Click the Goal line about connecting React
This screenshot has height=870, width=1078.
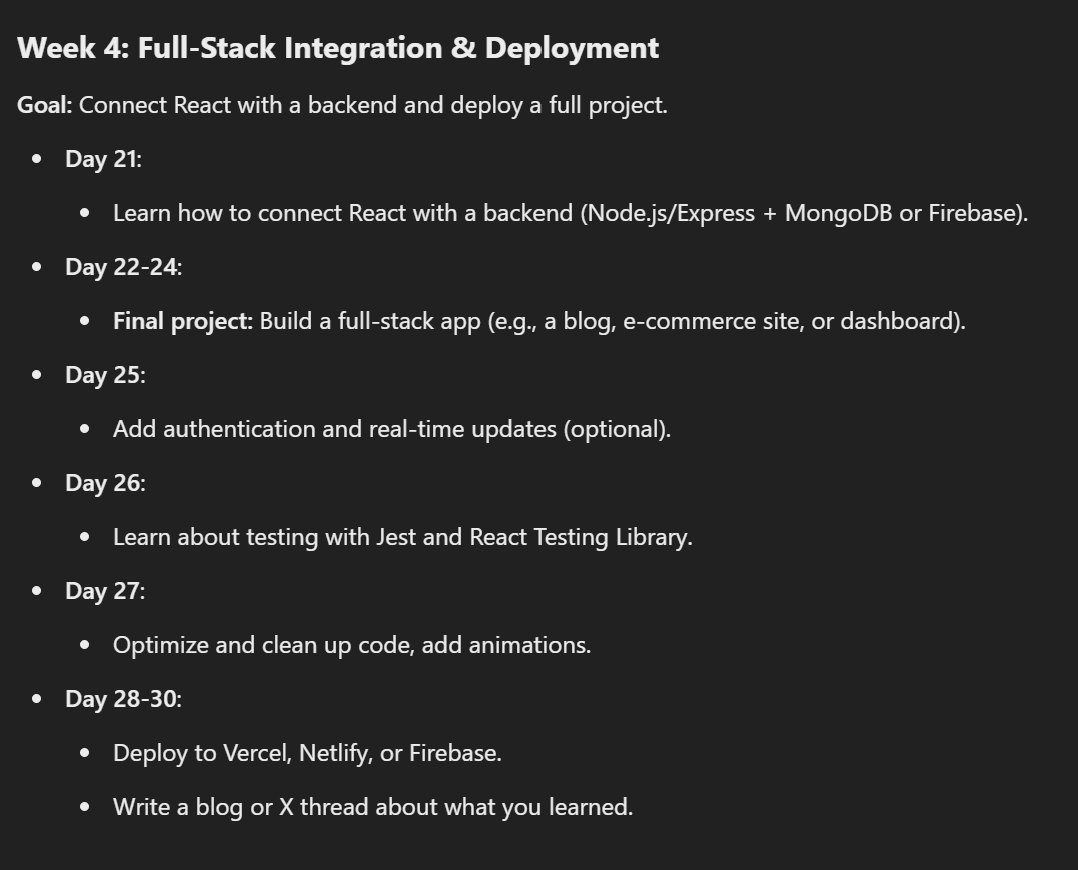[342, 105]
